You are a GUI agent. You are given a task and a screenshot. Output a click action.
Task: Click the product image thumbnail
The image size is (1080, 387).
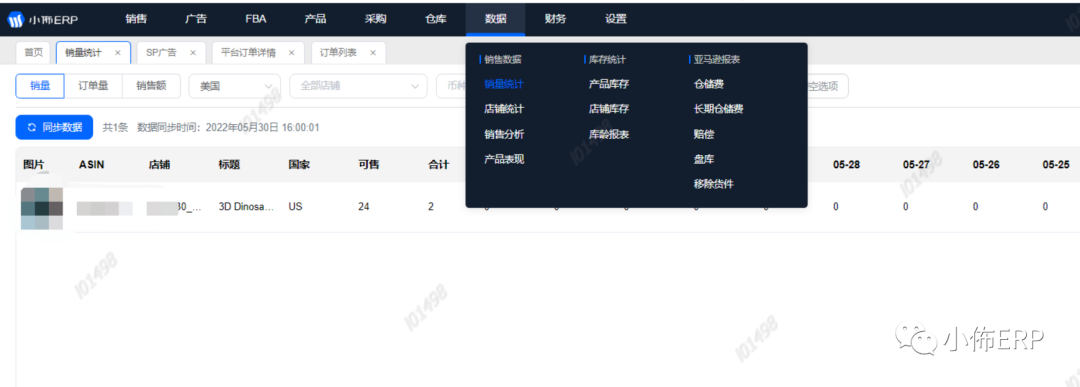pos(42,208)
